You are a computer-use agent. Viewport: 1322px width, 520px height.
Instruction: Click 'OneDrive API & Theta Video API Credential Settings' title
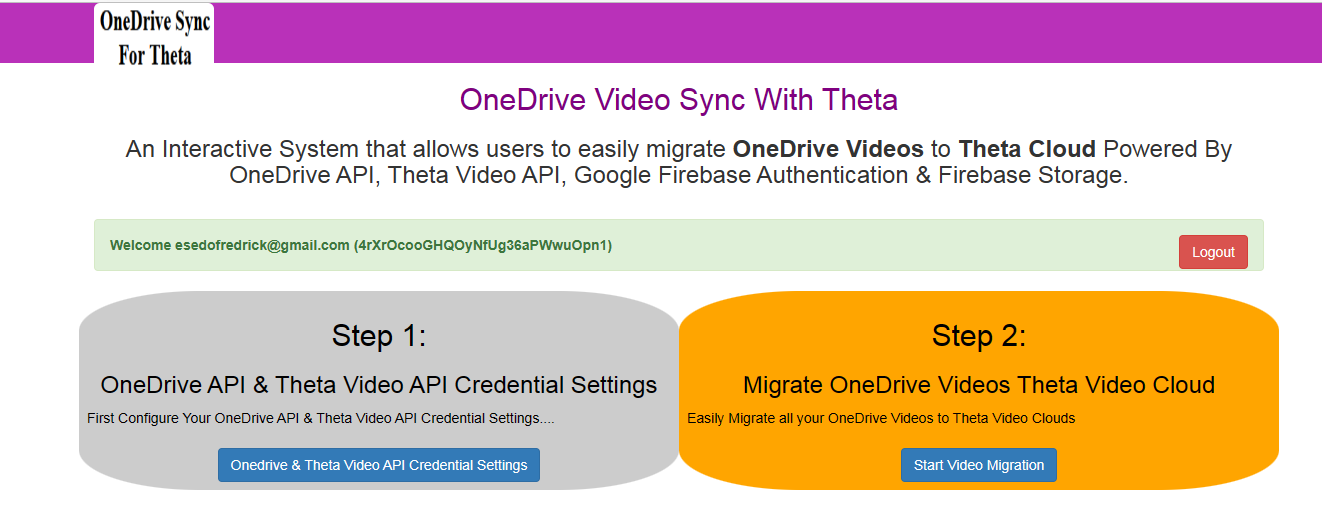[x=379, y=385]
